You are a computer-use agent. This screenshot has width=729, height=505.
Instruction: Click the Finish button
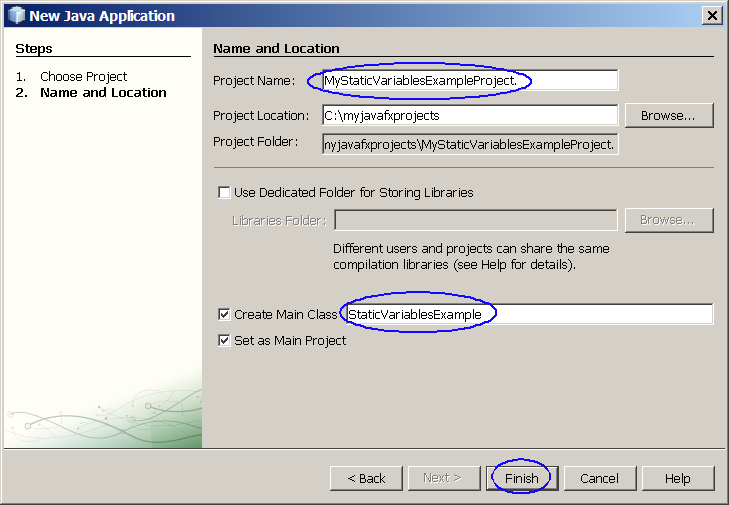522,478
